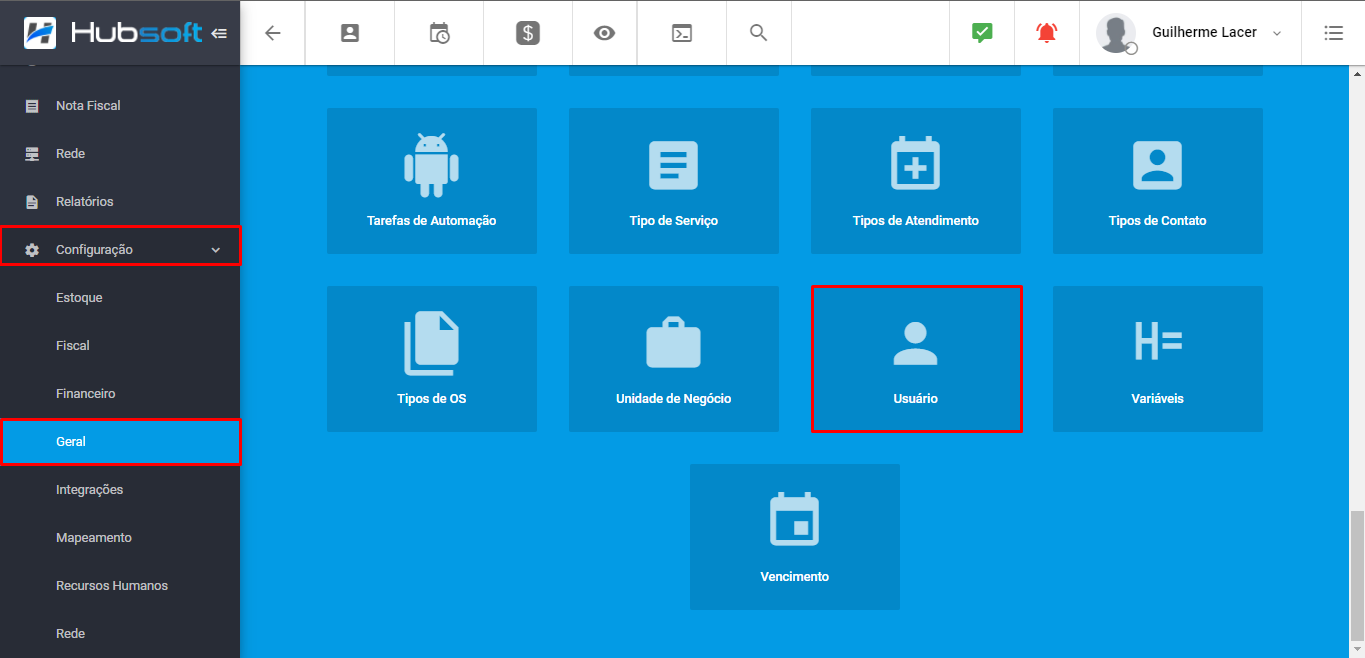Open the green chat checkmark icon

click(x=982, y=33)
